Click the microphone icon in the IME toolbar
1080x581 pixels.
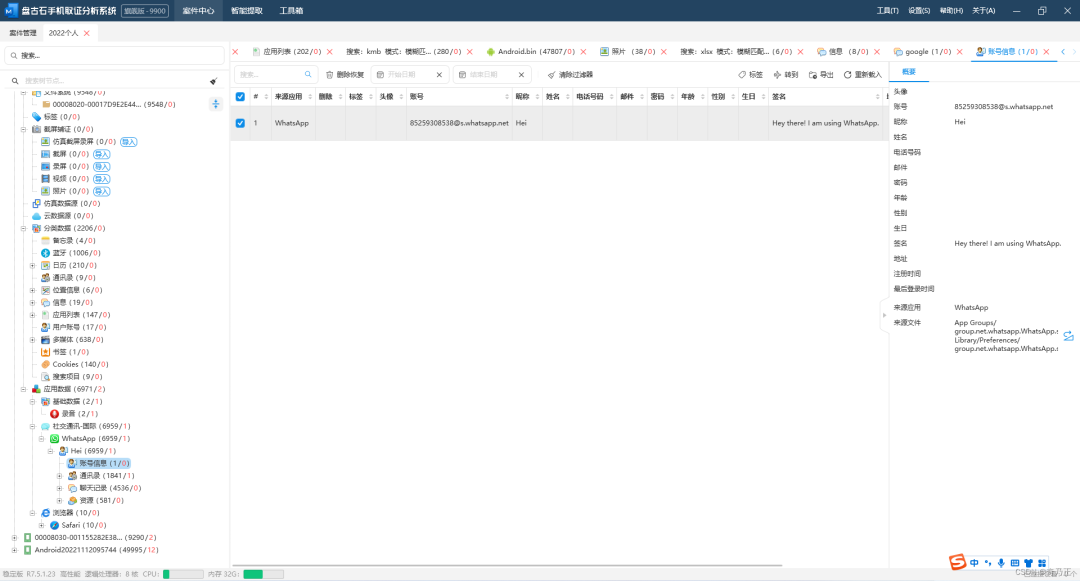pos(1001,563)
